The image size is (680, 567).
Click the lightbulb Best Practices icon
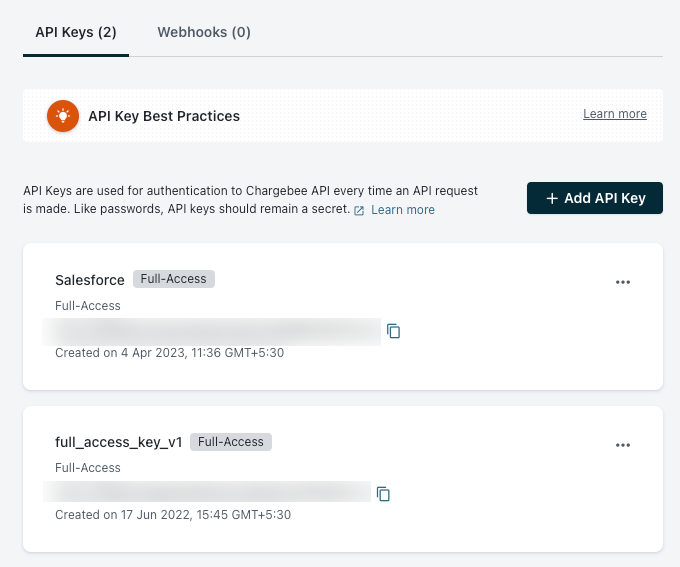click(x=63, y=116)
